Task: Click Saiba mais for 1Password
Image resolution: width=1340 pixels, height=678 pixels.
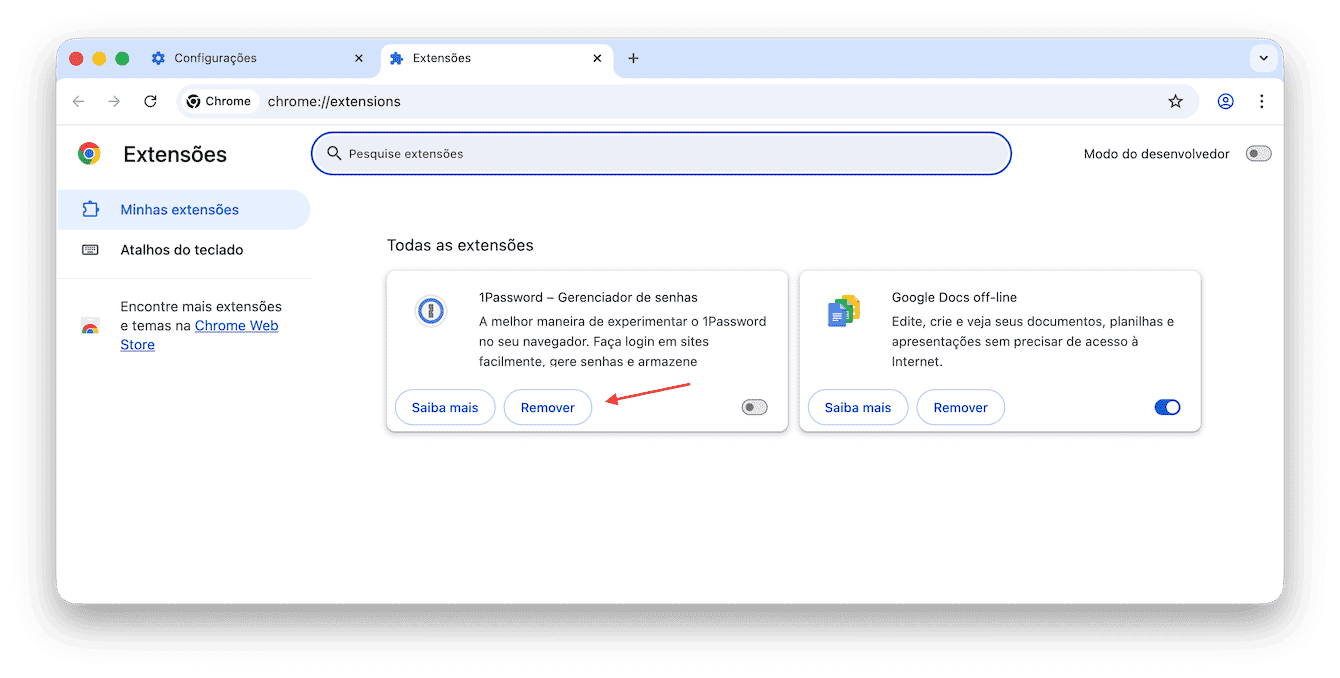Action: pos(445,408)
